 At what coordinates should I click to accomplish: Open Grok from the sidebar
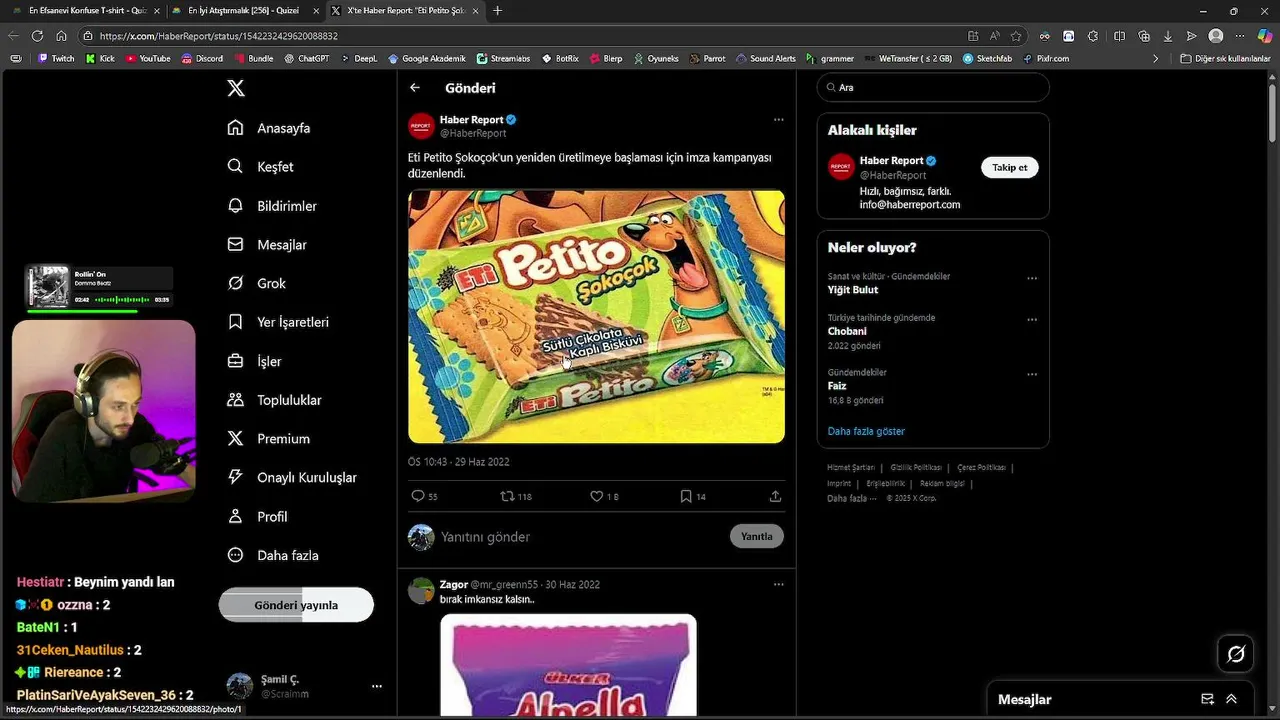[x=257, y=284]
